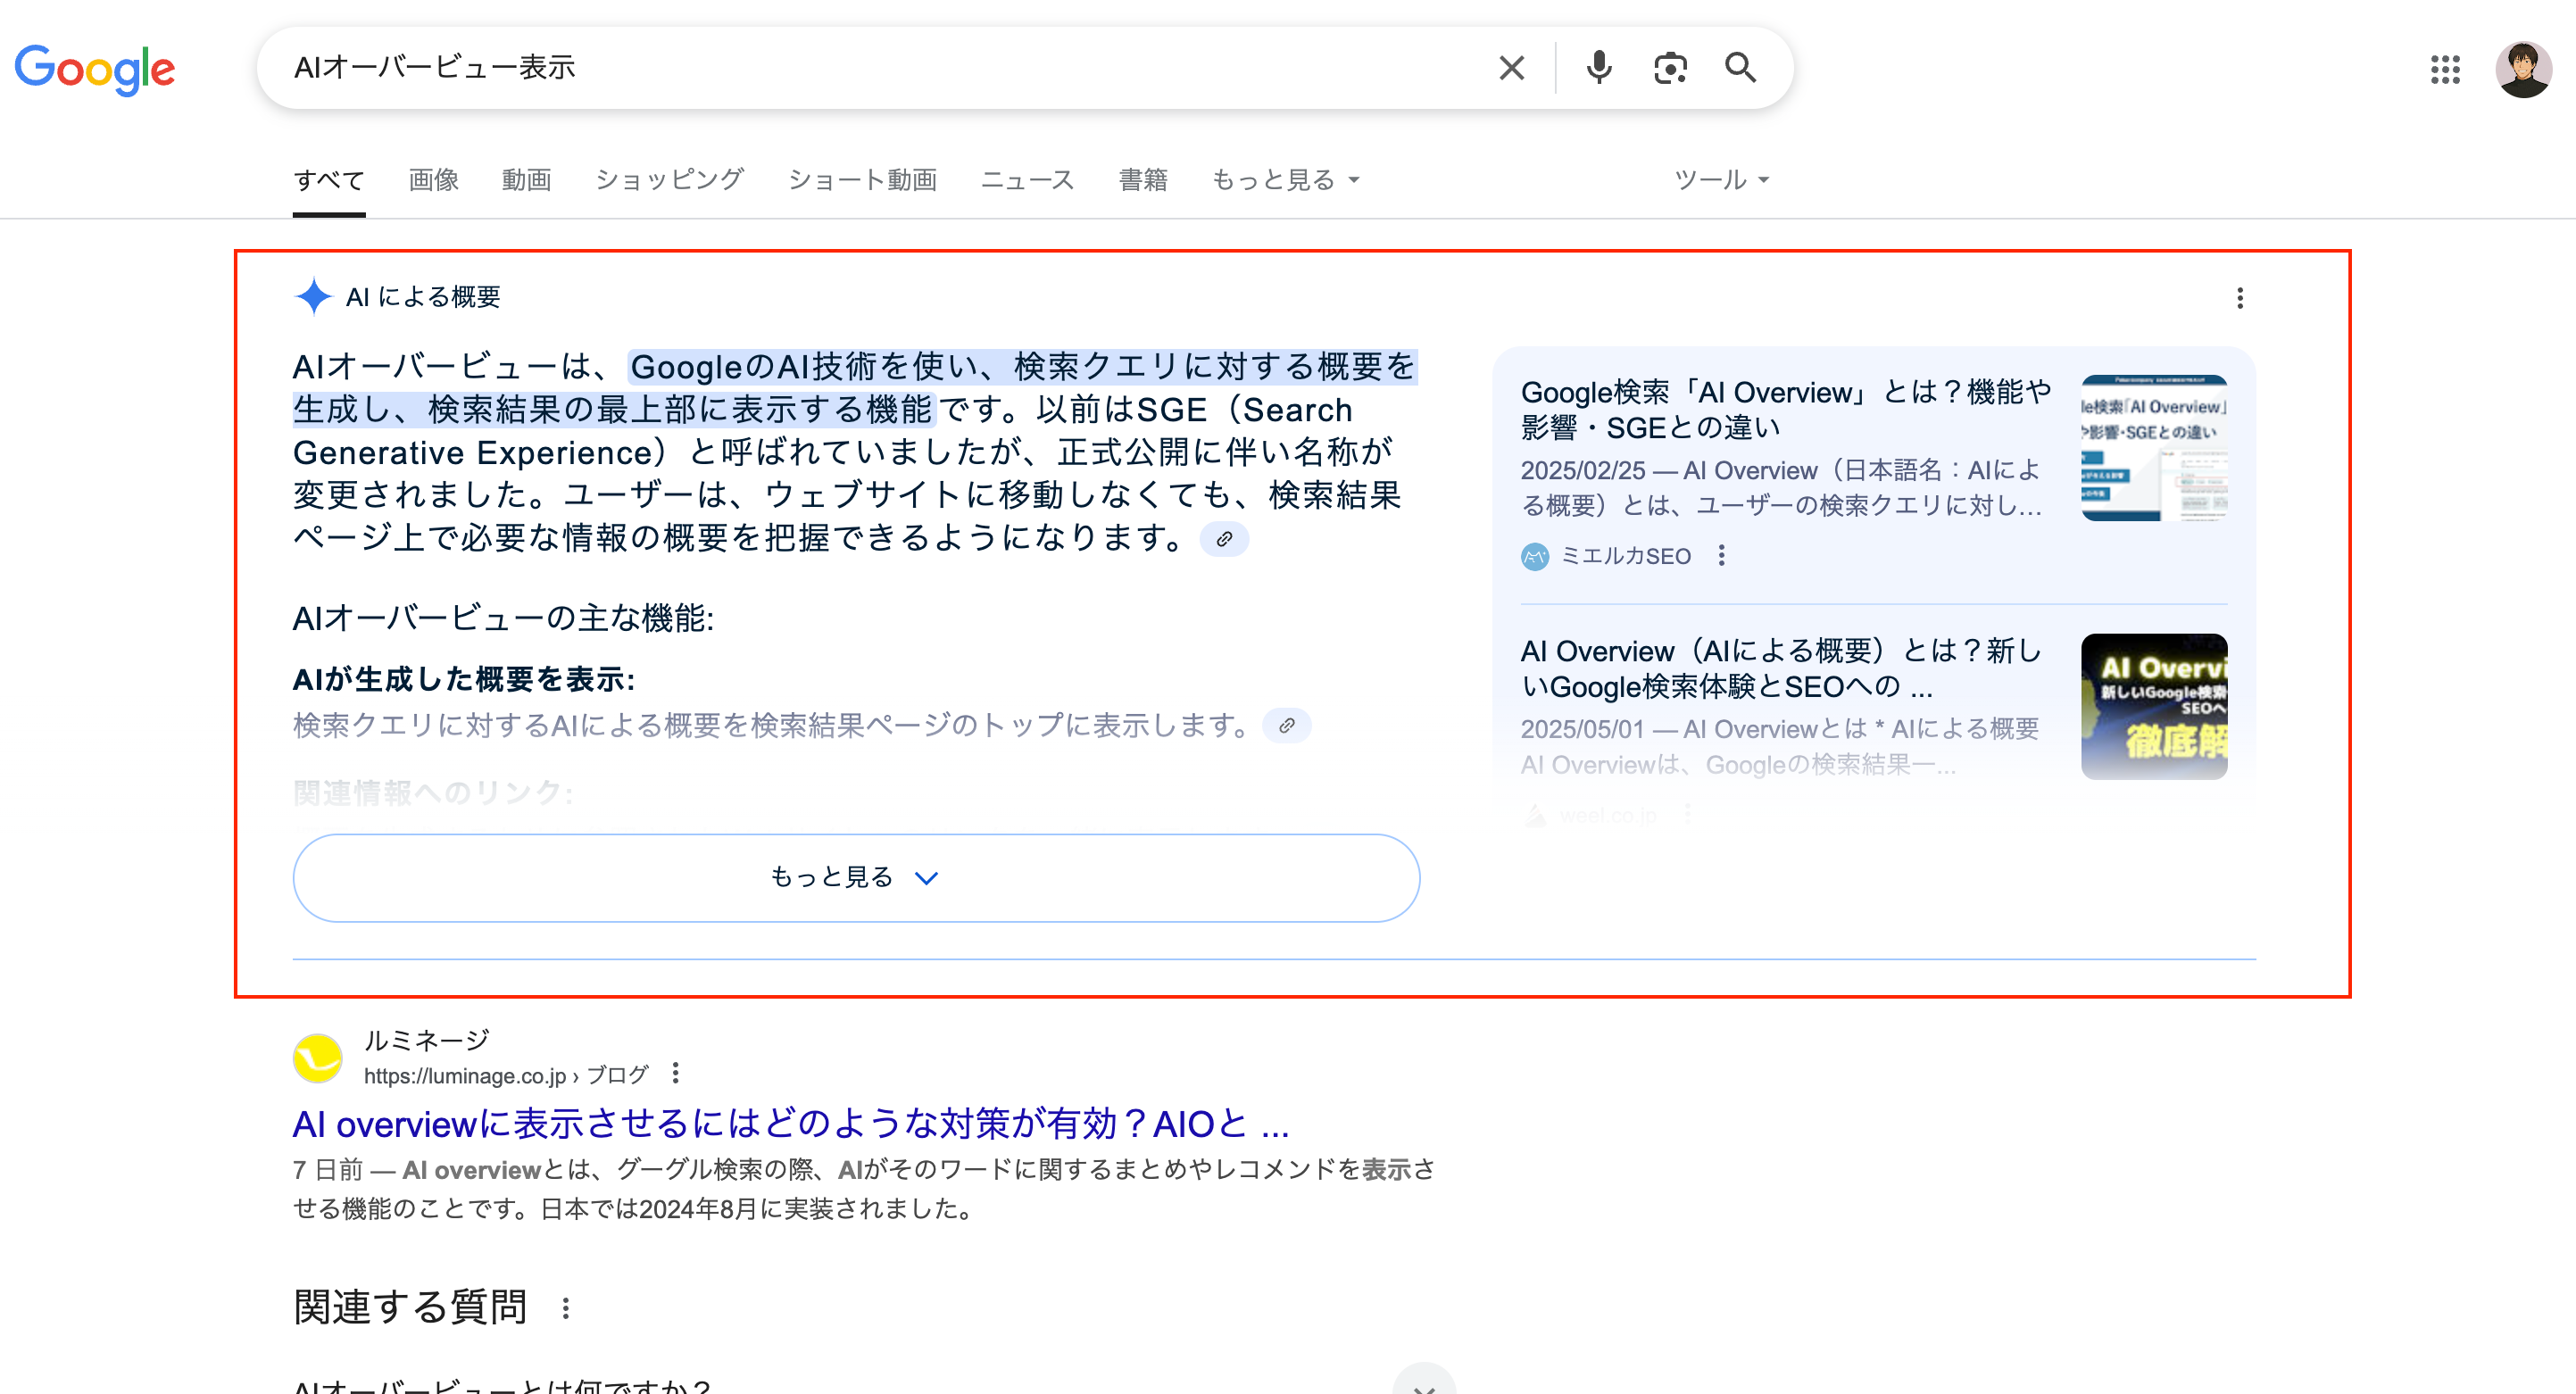Click the ミエルカSEO site favicon
The height and width of the screenshot is (1394, 2576).
pos(1535,556)
